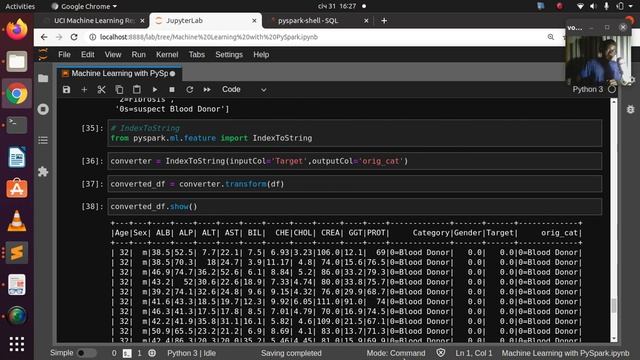The image size is (640, 360).
Task: Click the trusted shield icon in status bar
Action: (x=440, y=353)
